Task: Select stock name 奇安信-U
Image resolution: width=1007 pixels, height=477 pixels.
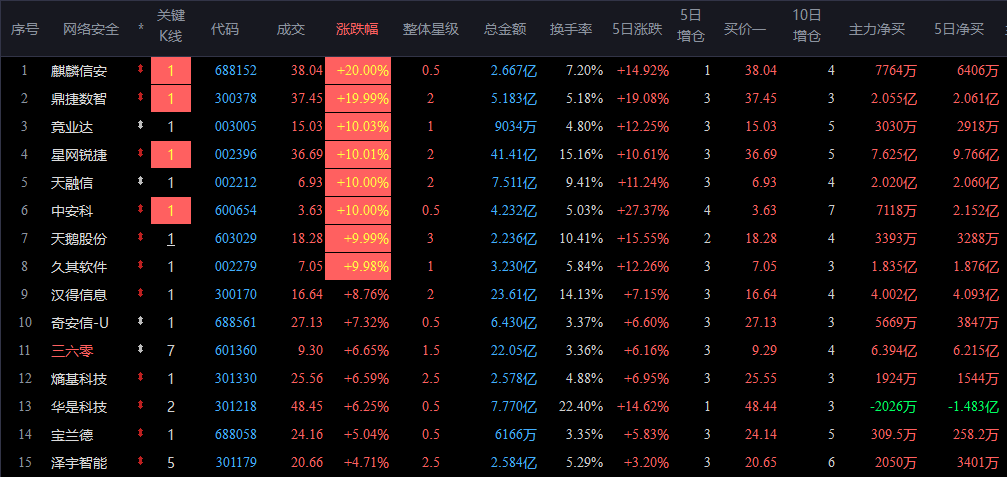Action: [x=80, y=323]
